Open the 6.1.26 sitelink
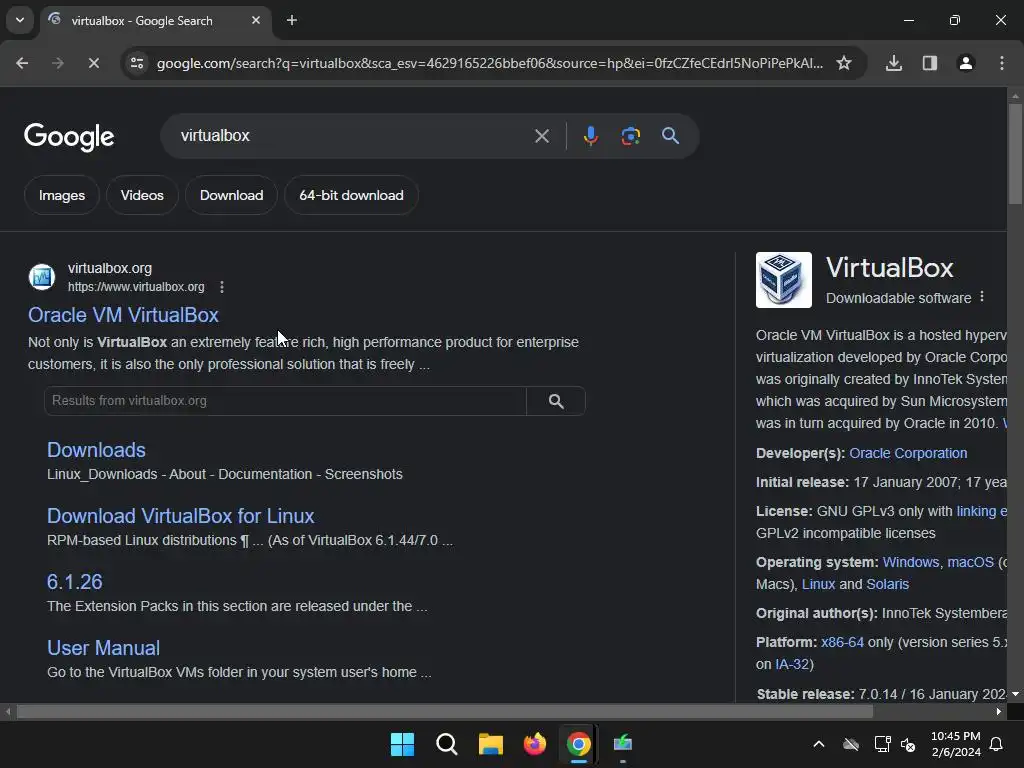This screenshot has width=1024, height=768. click(x=75, y=582)
